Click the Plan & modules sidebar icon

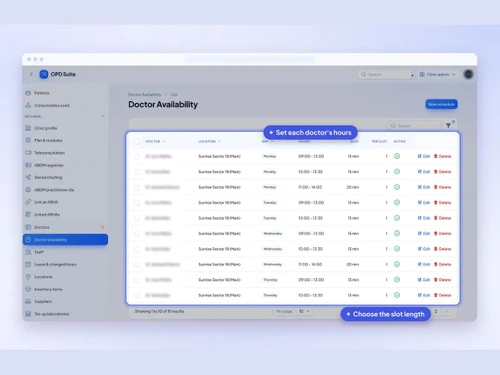pos(28,140)
